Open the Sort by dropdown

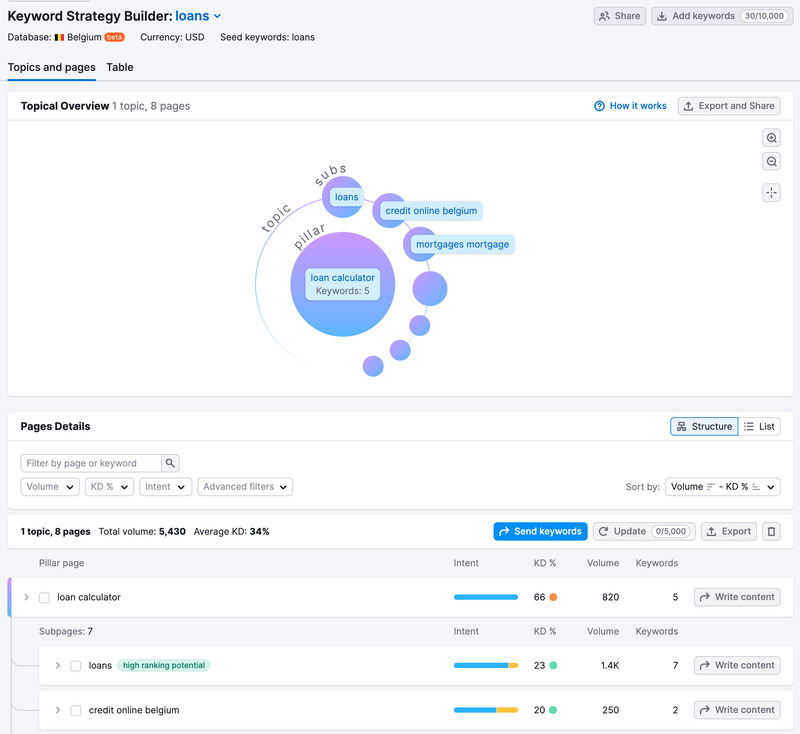(722, 487)
